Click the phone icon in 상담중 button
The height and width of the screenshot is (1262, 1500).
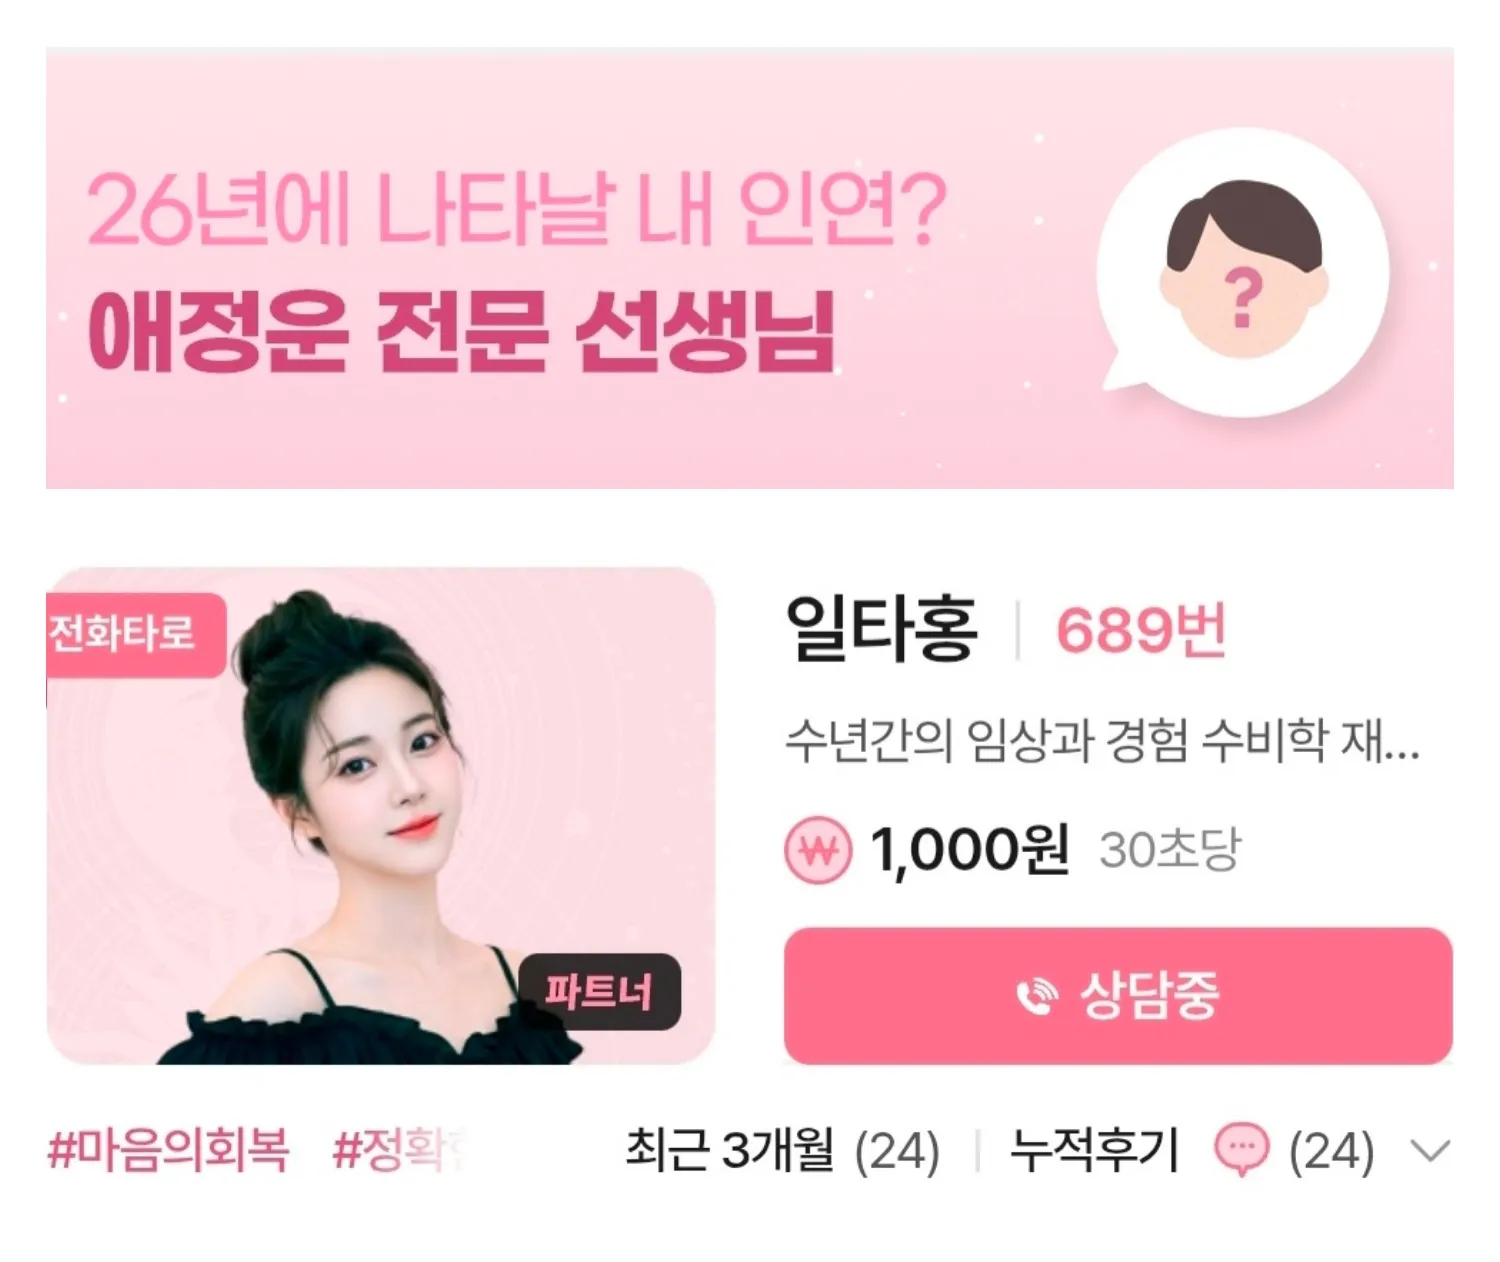click(1036, 996)
